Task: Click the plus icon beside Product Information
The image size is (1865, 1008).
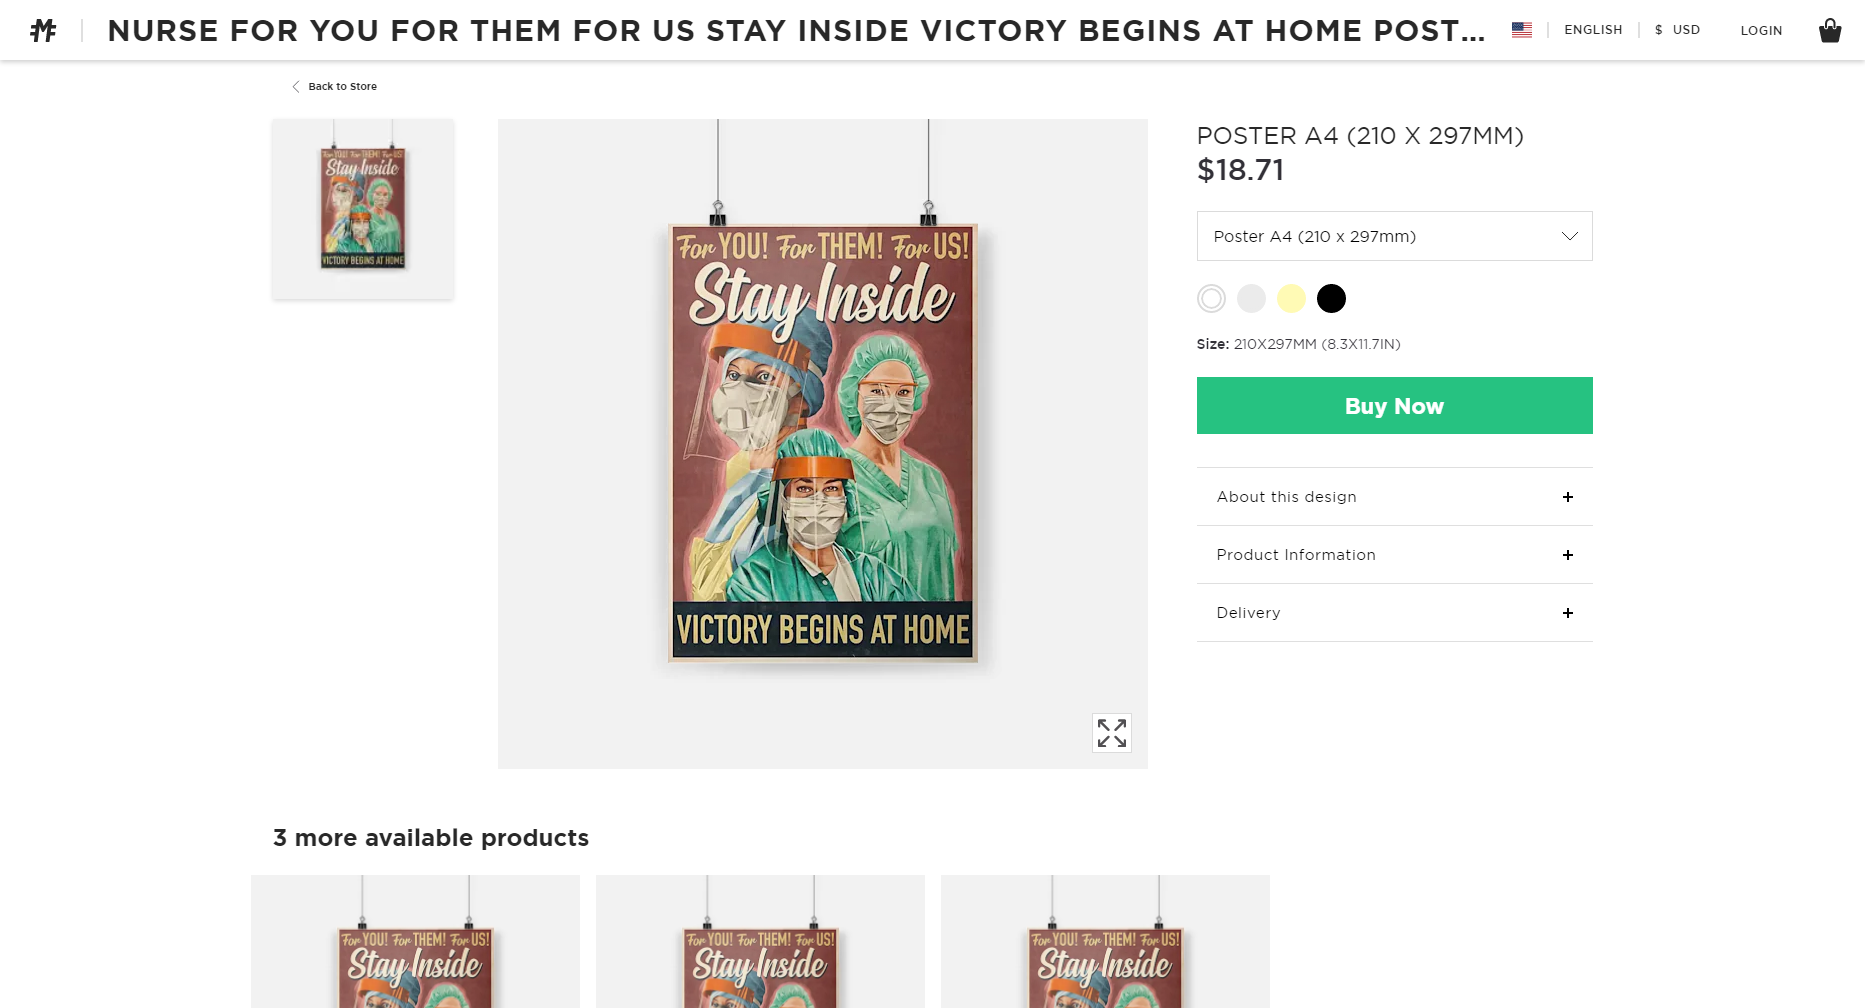Action: pyautogui.click(x=1567, y=555)
